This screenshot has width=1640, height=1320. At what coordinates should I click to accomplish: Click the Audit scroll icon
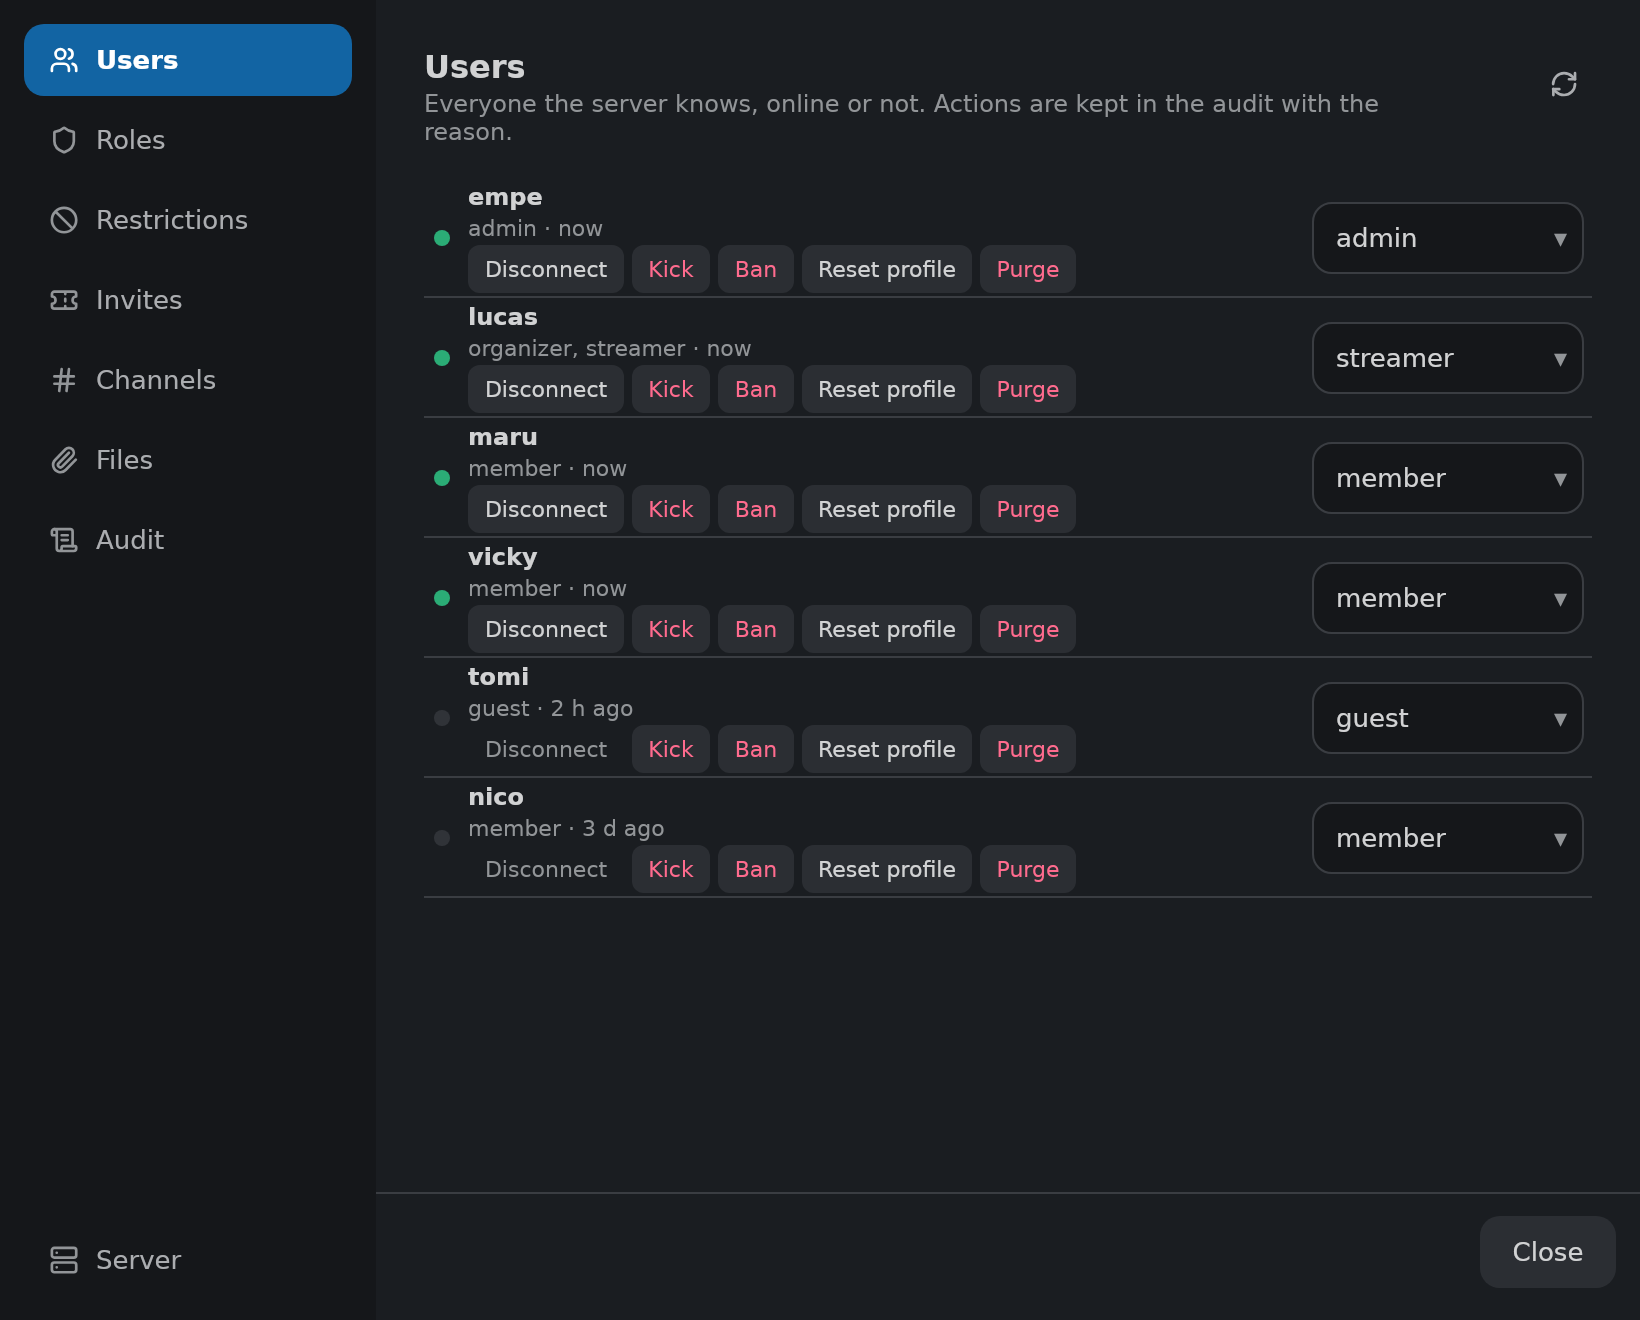64,540
